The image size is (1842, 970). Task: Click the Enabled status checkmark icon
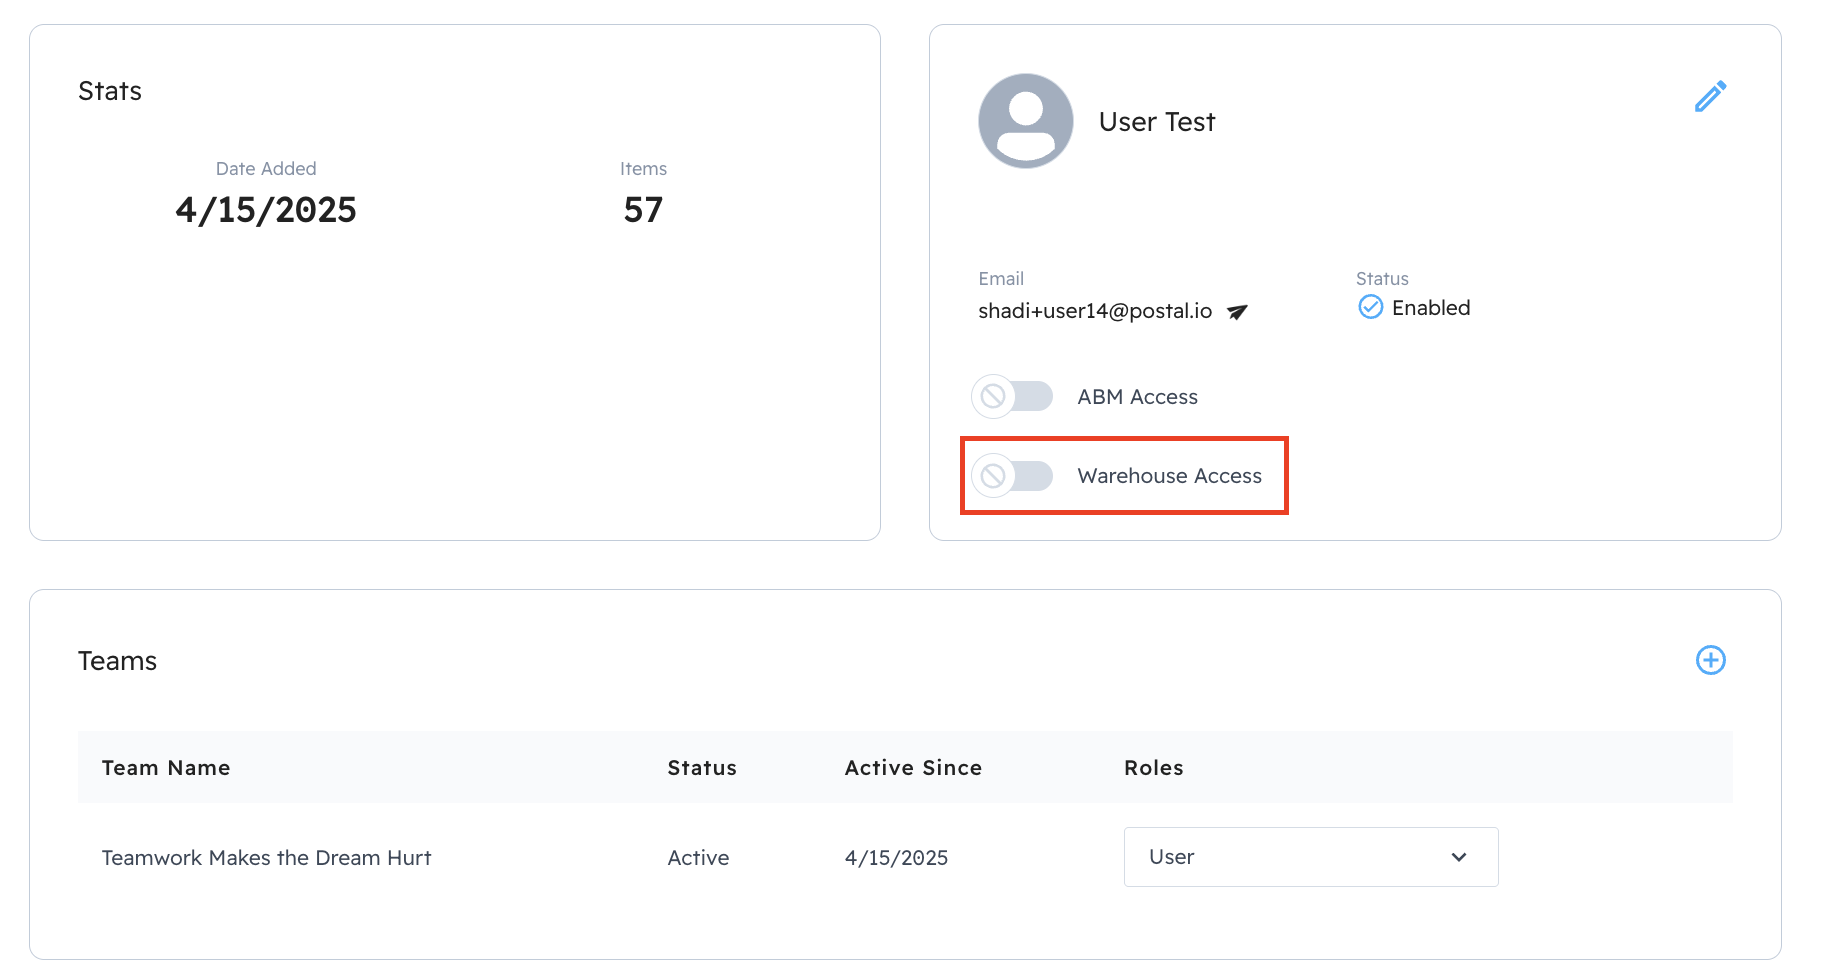tap(1370, 307)
